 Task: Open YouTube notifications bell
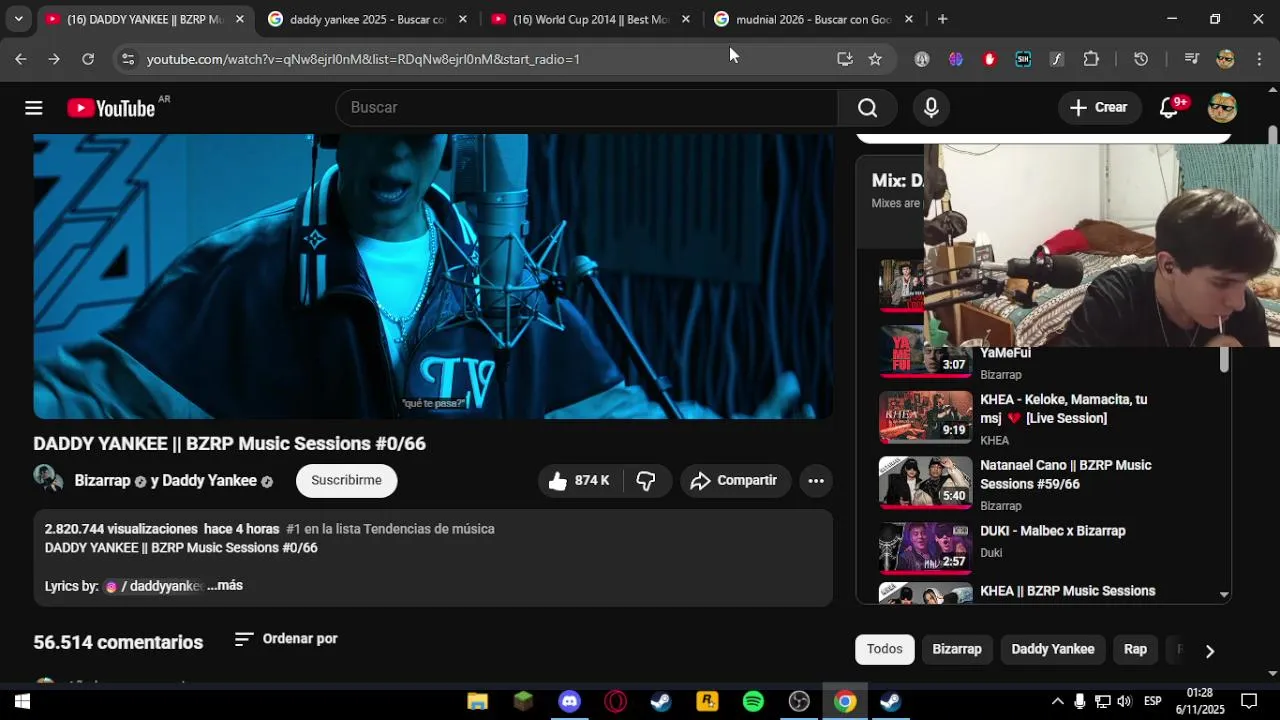(x=1169, y=108)
